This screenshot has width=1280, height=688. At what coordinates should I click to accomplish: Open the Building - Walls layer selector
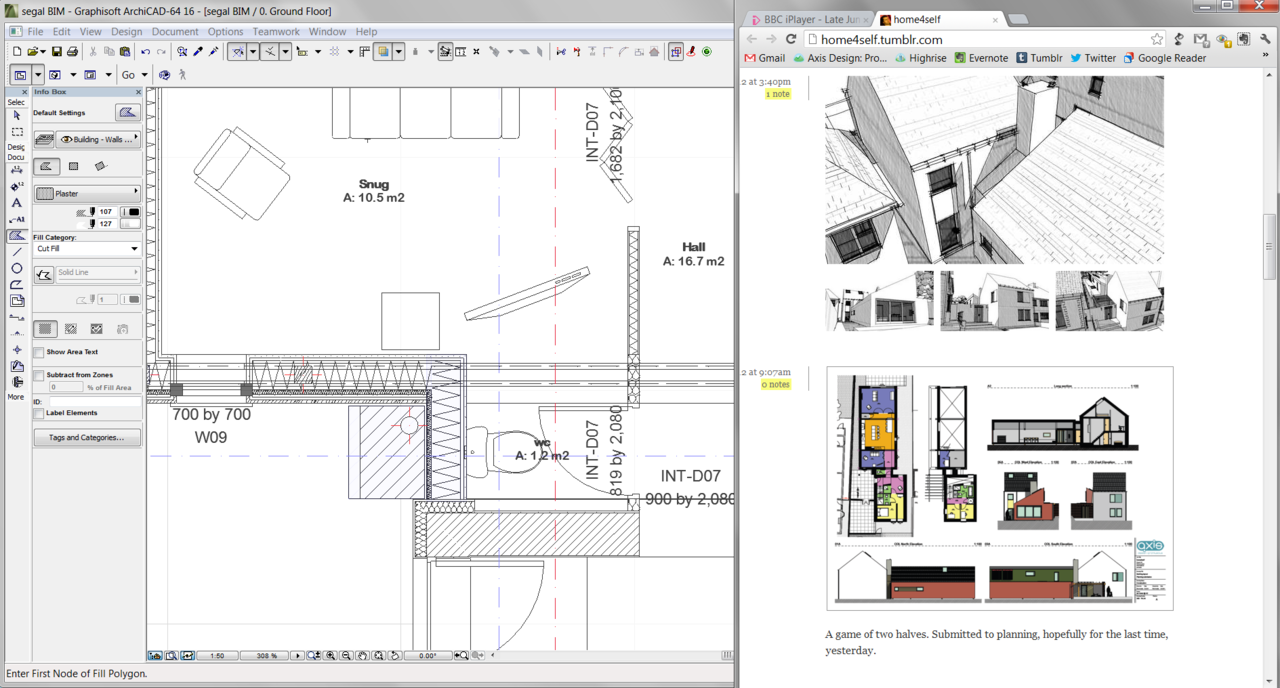(98, 139)
